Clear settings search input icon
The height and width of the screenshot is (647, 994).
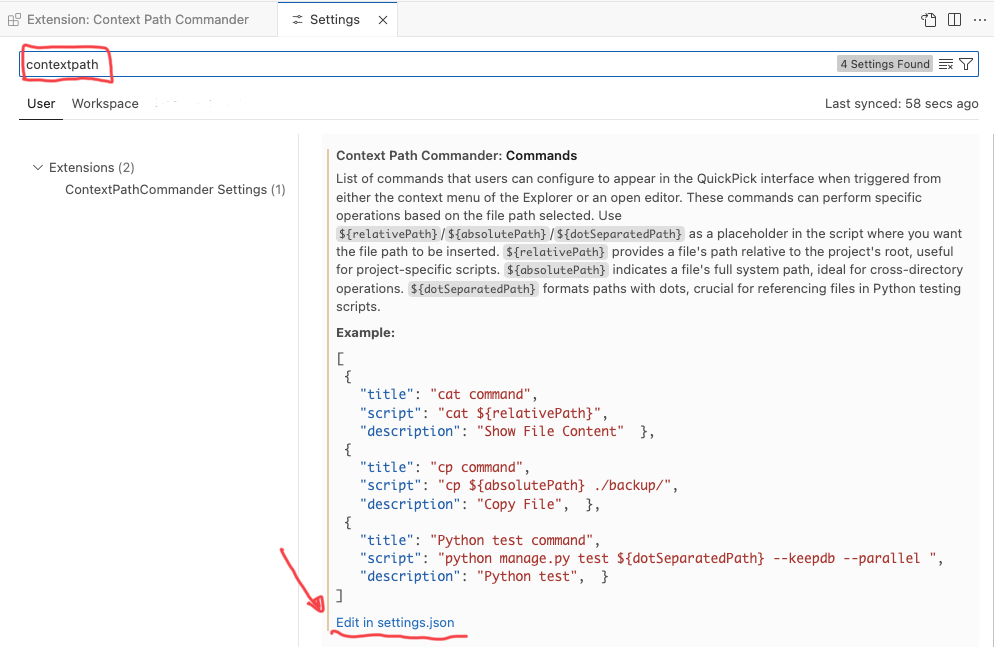(x=946, y=64)
